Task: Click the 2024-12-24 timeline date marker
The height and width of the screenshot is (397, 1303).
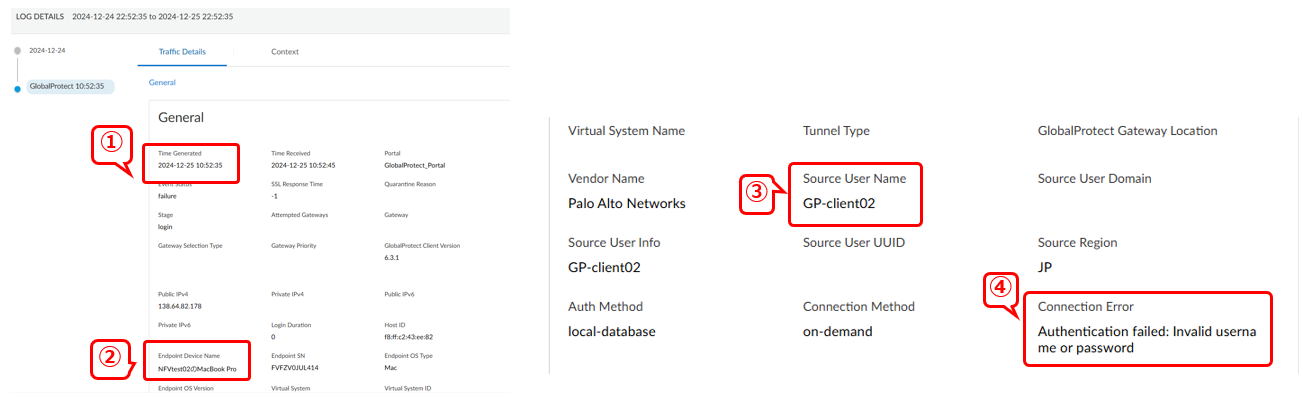Action: pos(46,50)
